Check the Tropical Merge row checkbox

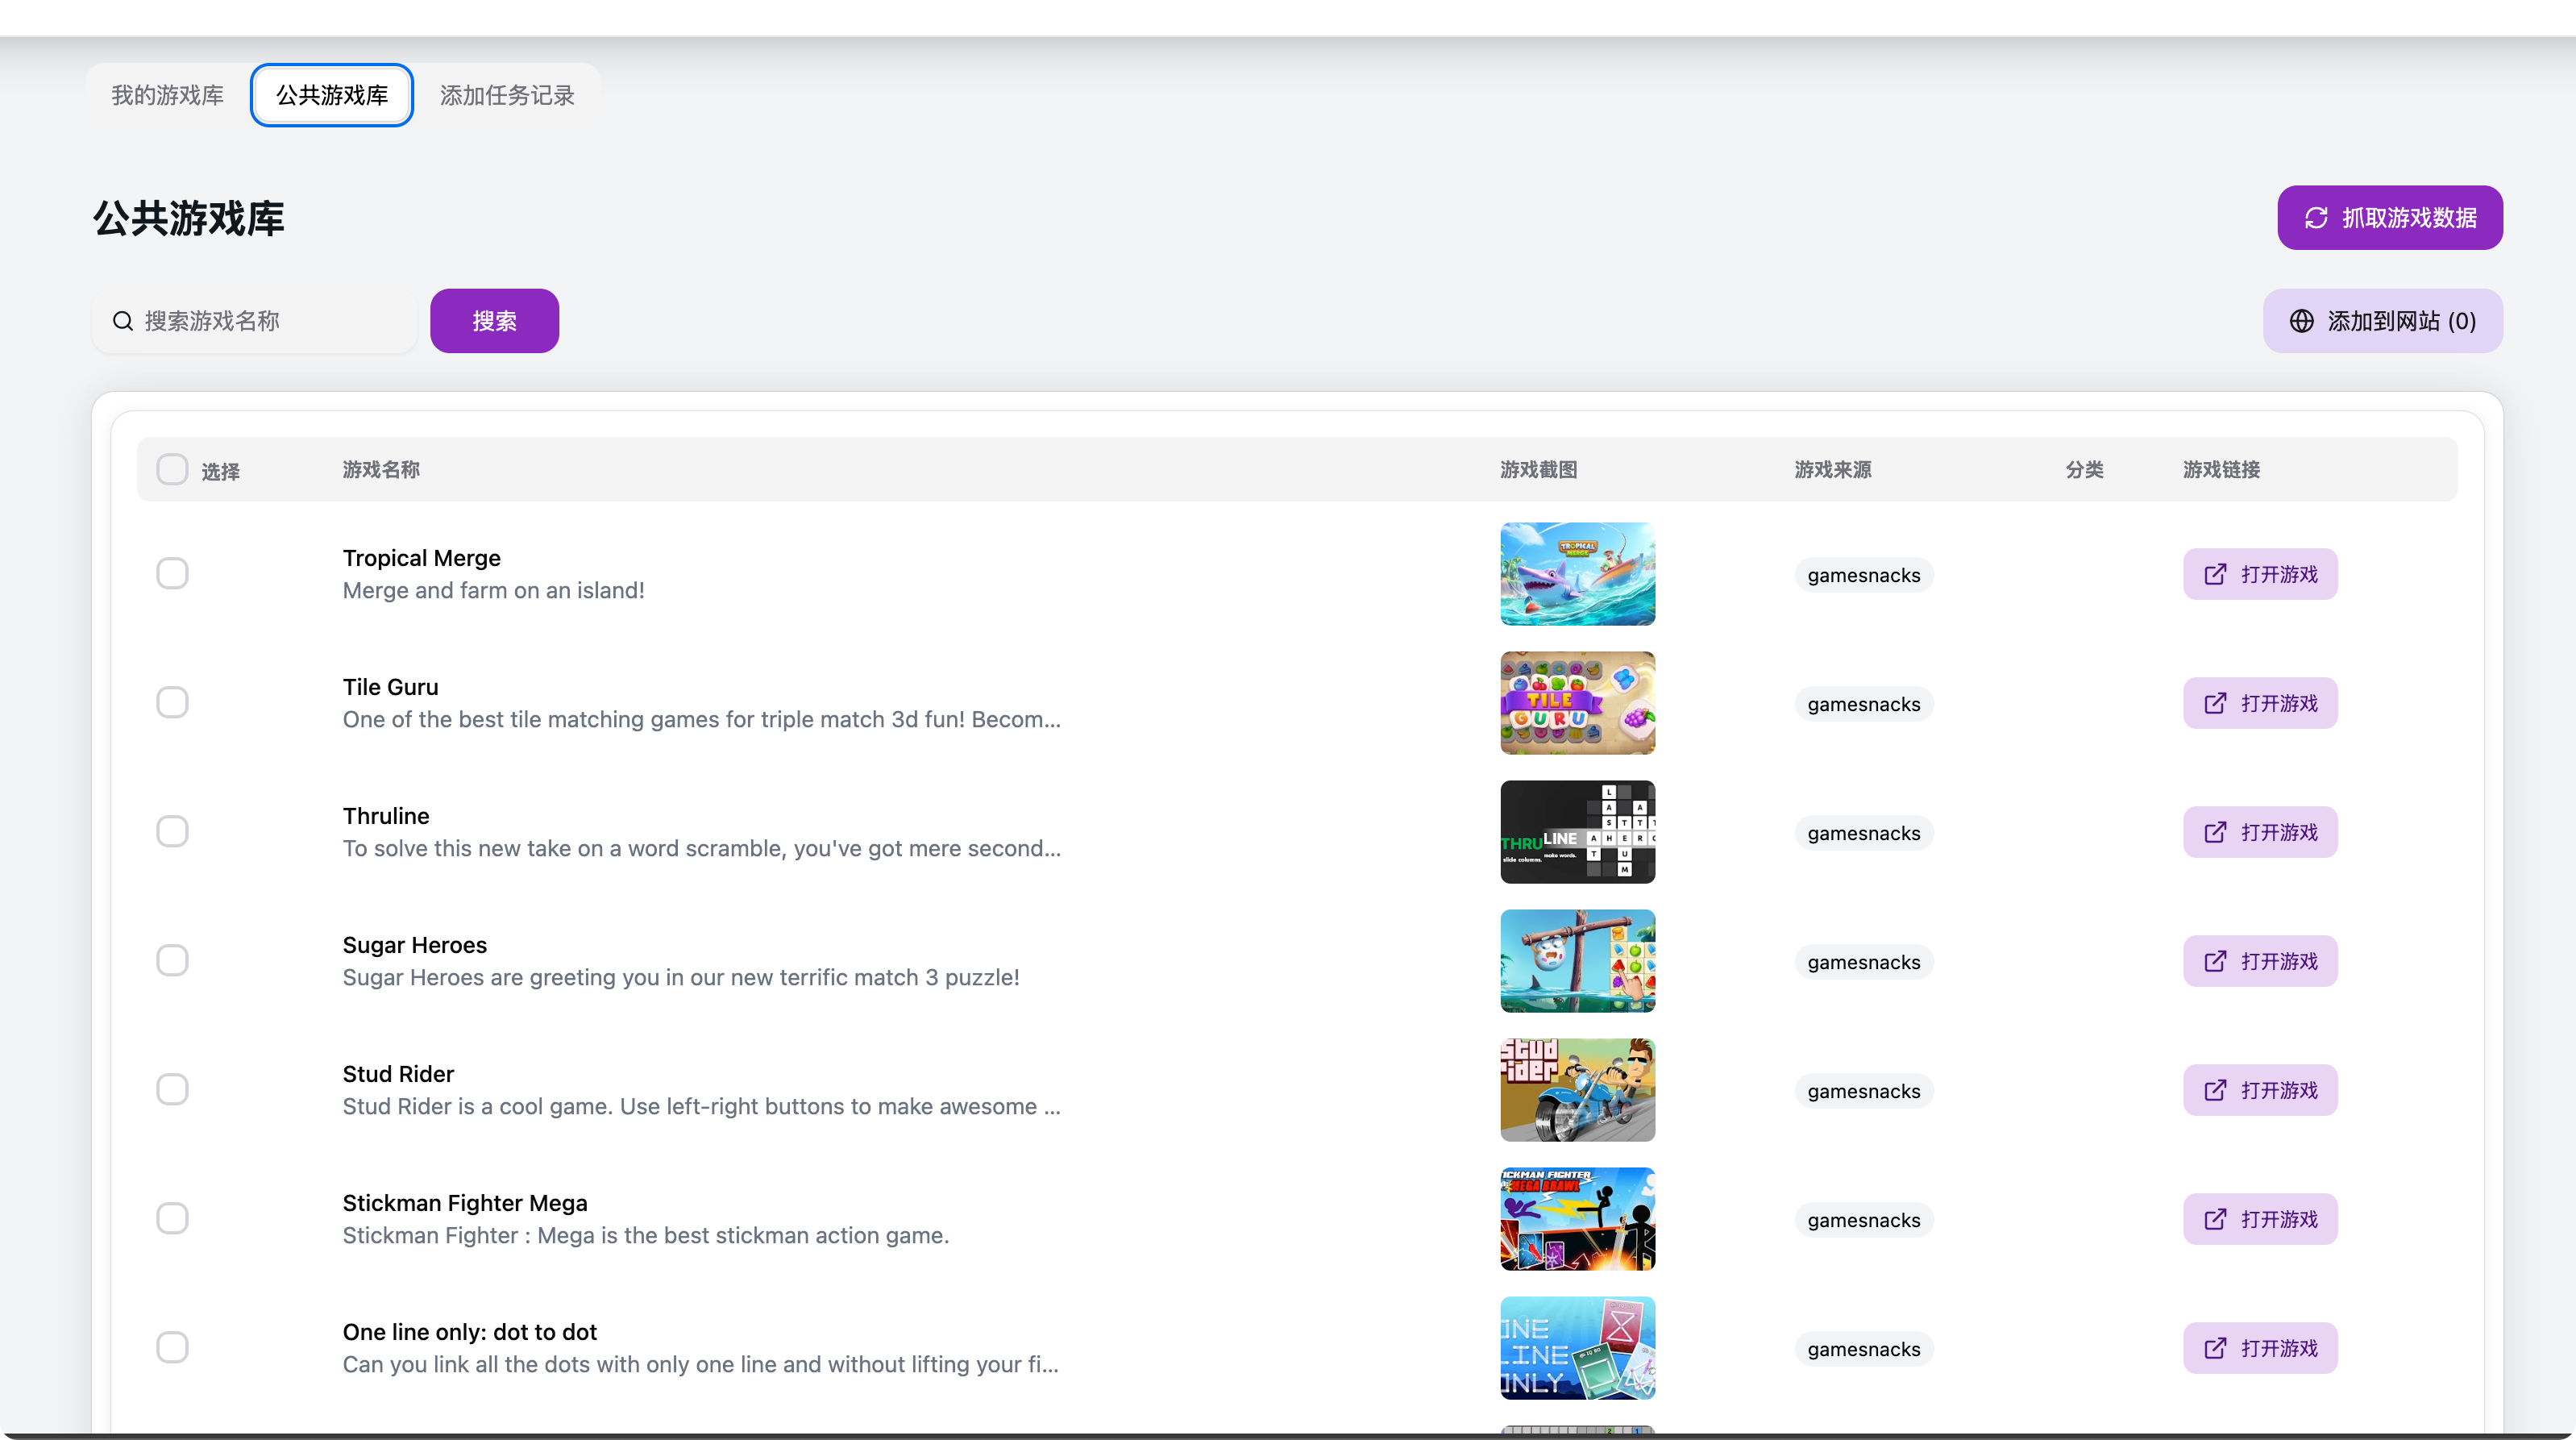point(172,574)
